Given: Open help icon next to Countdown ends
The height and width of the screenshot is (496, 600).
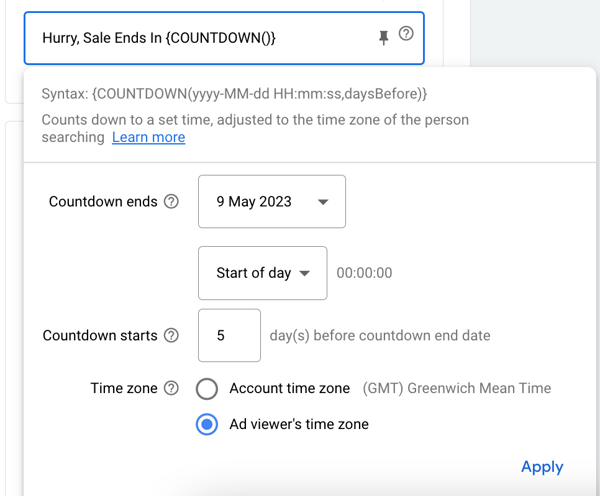Looking at the screenshot, I should 171,202.
